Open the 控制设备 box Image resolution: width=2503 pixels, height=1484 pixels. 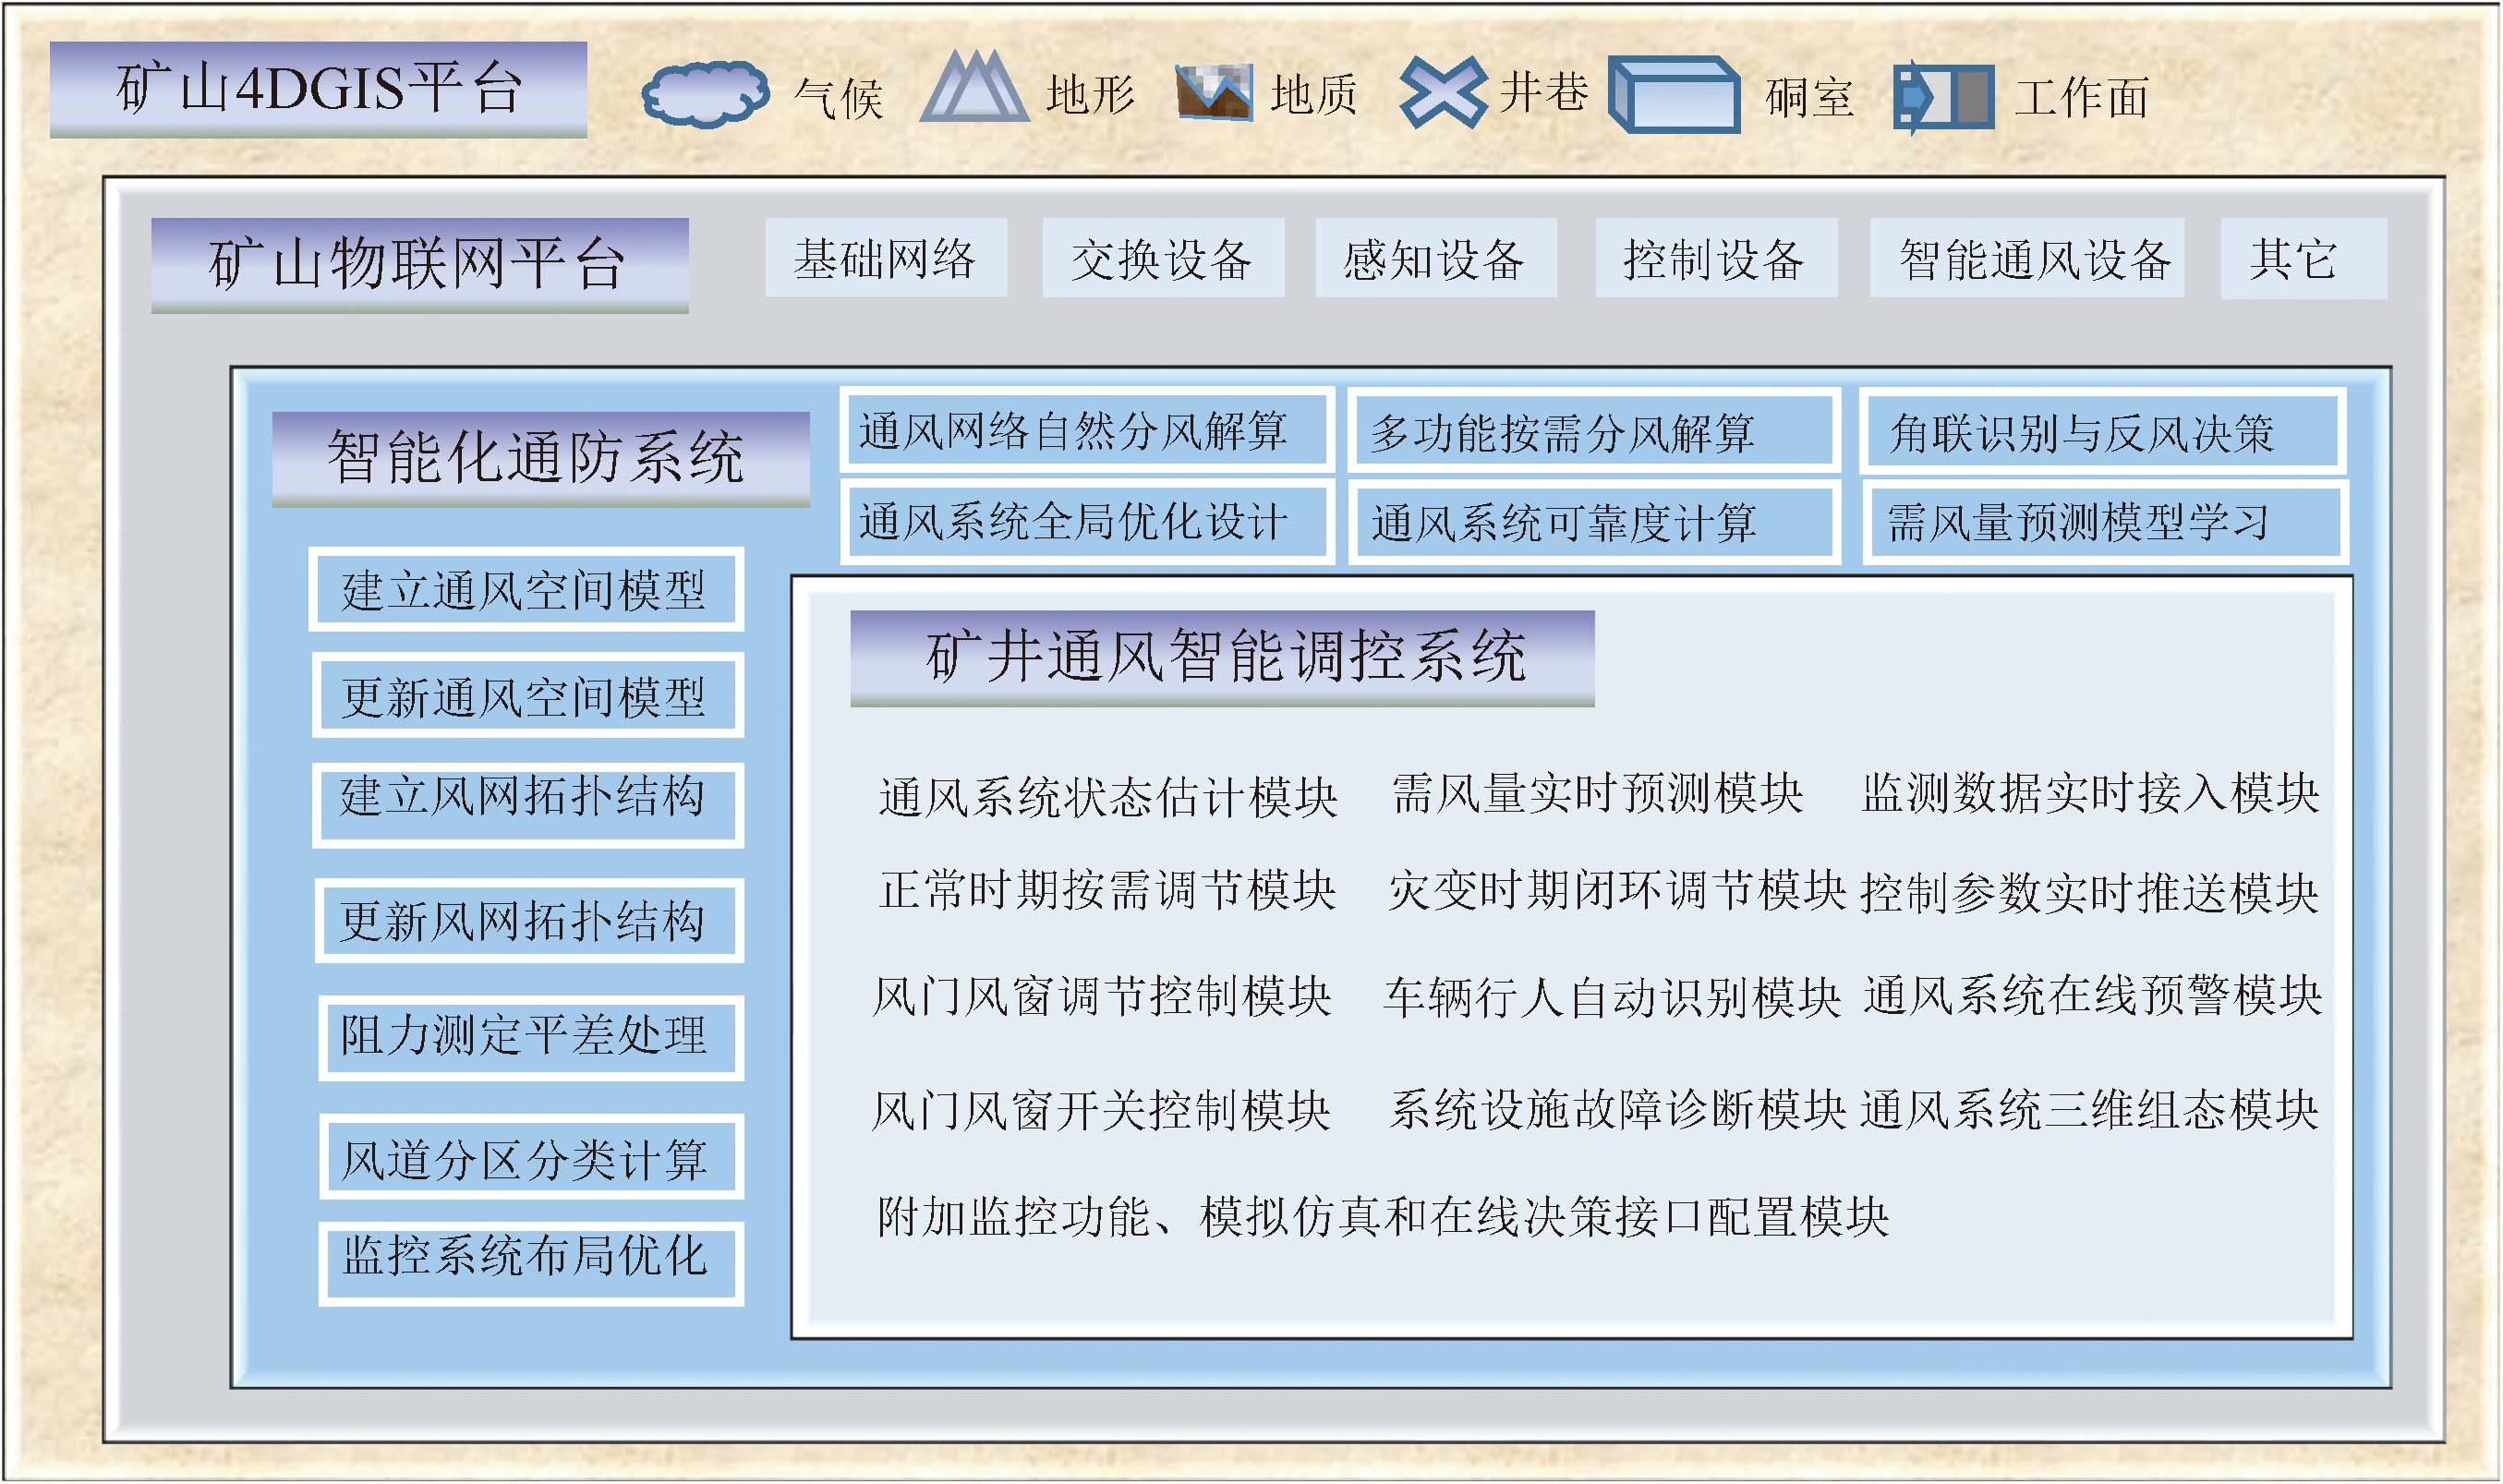1716,258
